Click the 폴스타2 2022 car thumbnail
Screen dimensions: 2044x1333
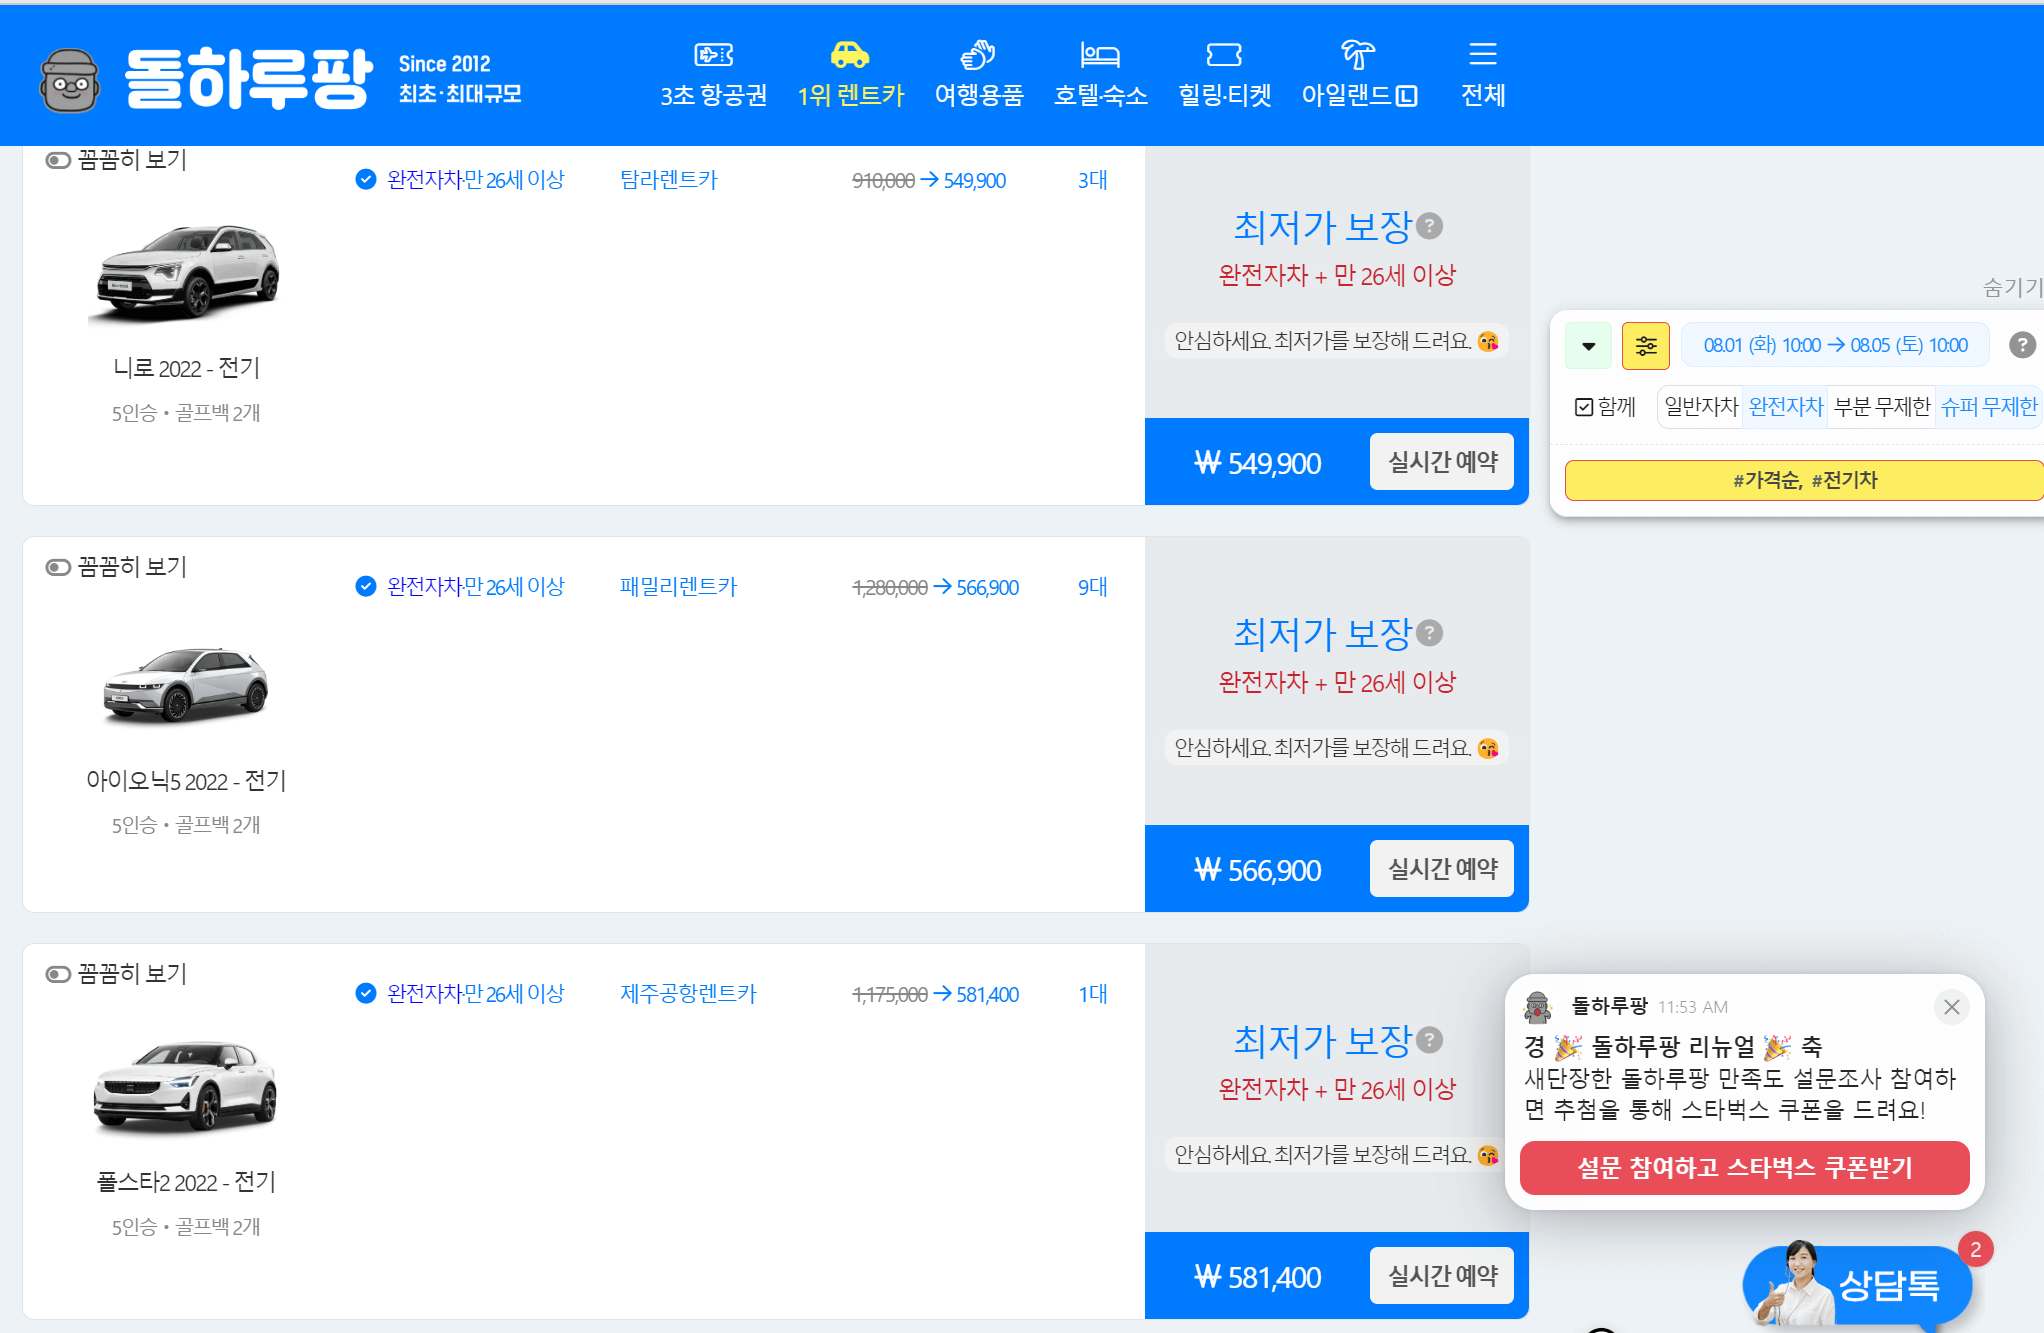coord(186,1088)
